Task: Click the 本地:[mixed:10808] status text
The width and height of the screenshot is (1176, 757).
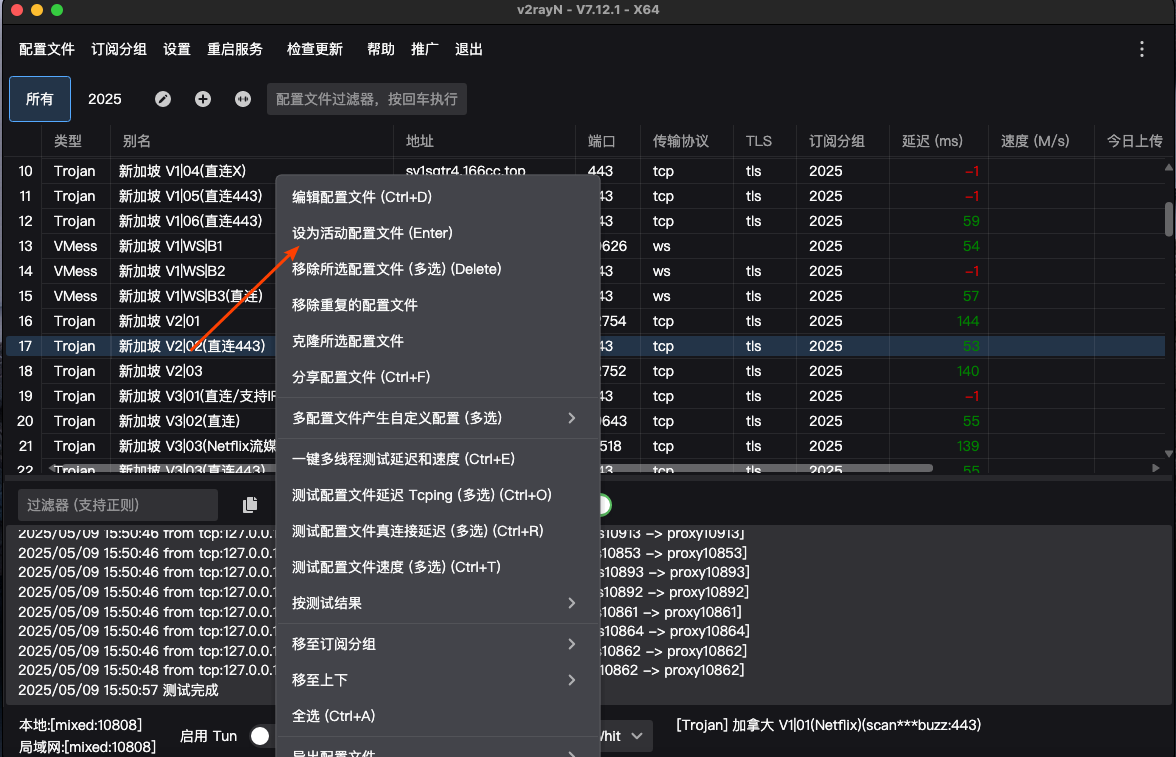Action: click(80, 725)
